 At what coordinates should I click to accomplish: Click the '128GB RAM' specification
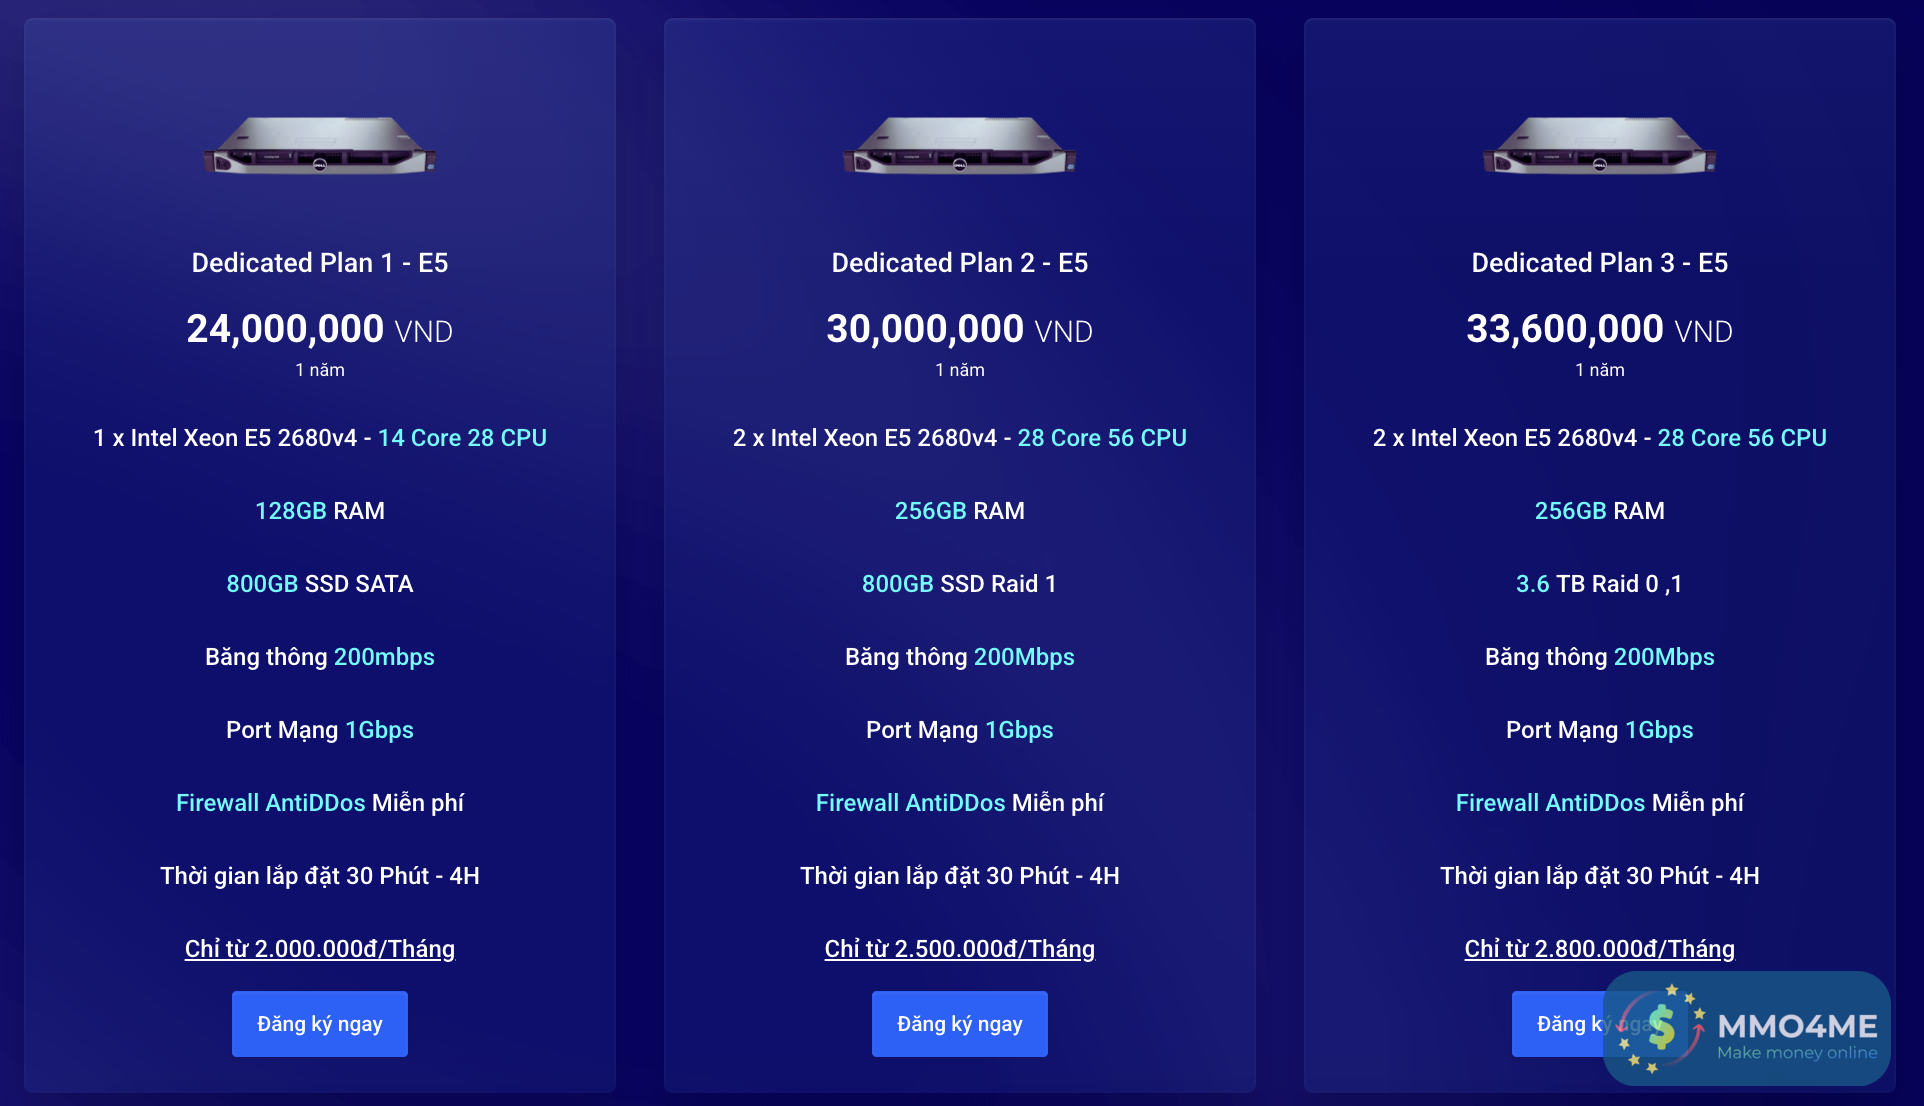[320, 511]
